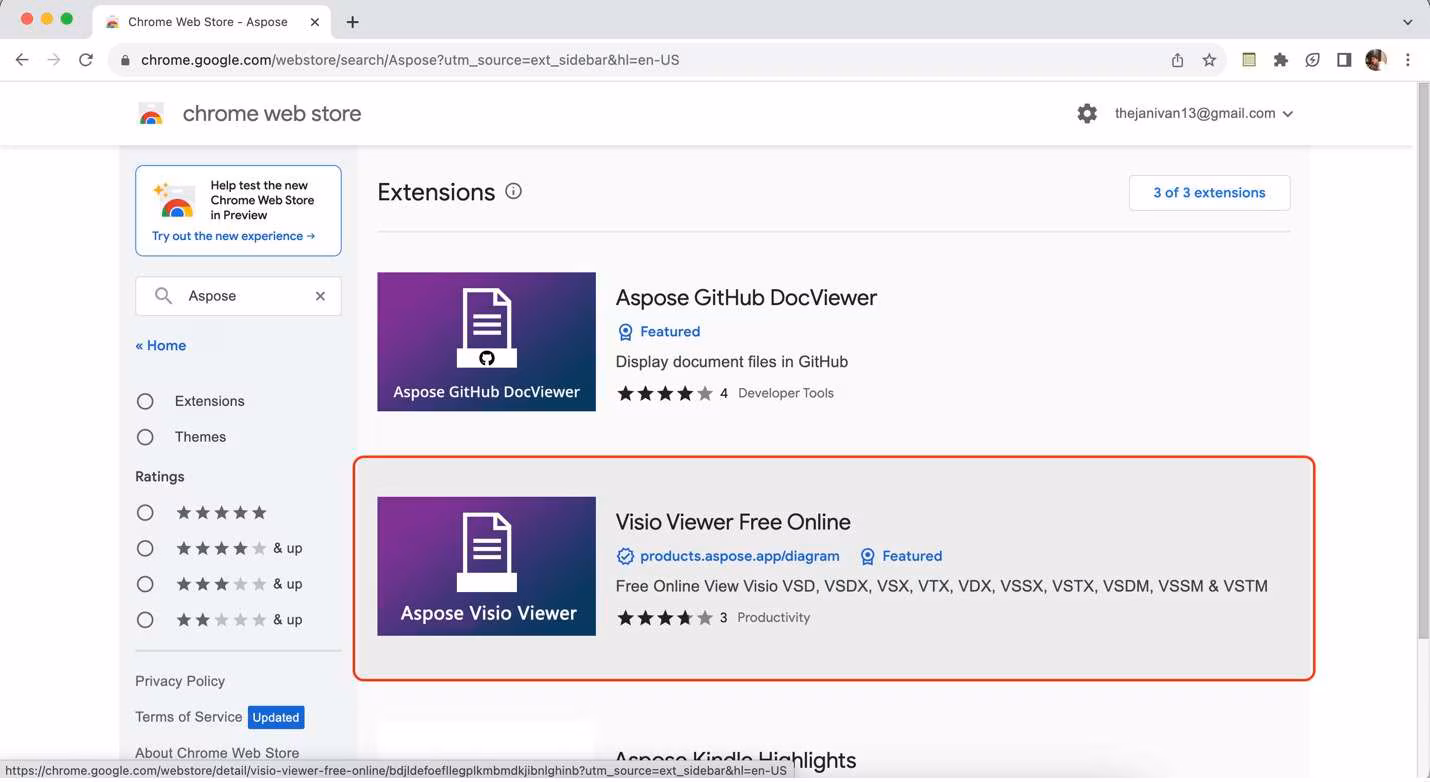The height and width of the screenshot is (782, 1430).
Task: Open Aspose GitHub DocViewer extension title
Action: 746,298
